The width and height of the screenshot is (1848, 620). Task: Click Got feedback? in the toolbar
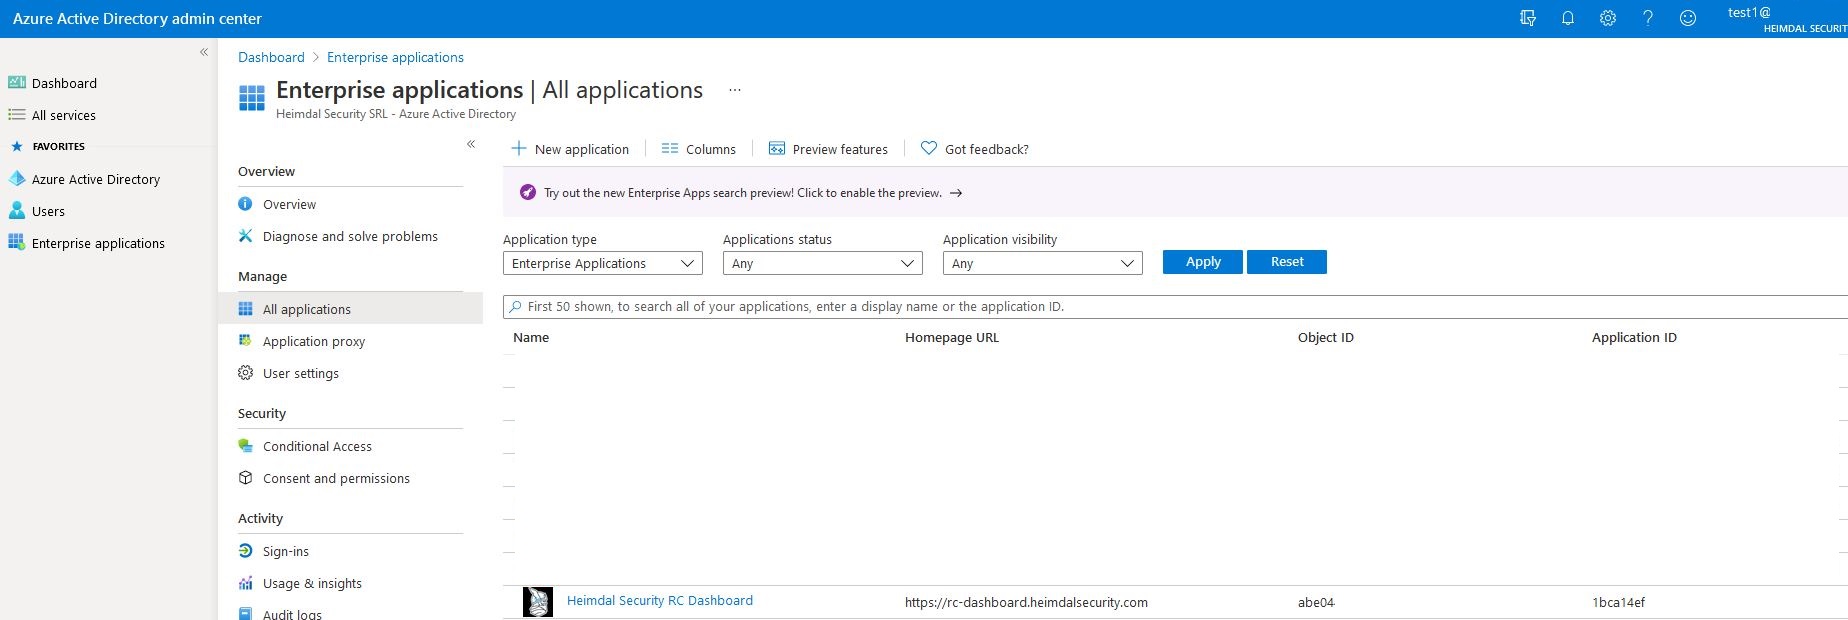tap(975, 149)
